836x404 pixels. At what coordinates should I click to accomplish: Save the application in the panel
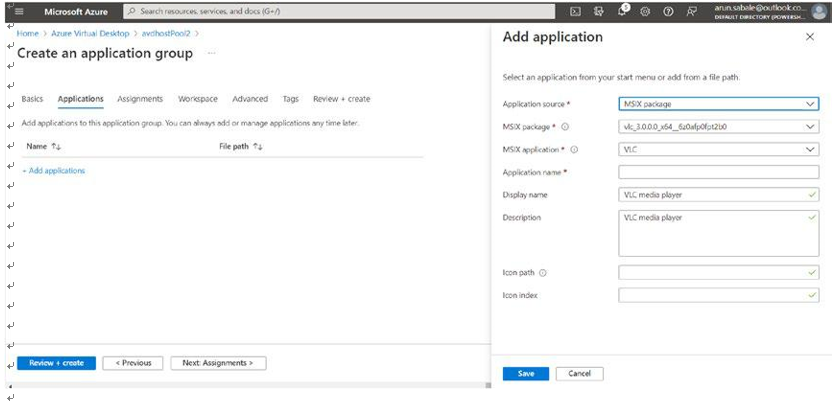tap(526, 374)
